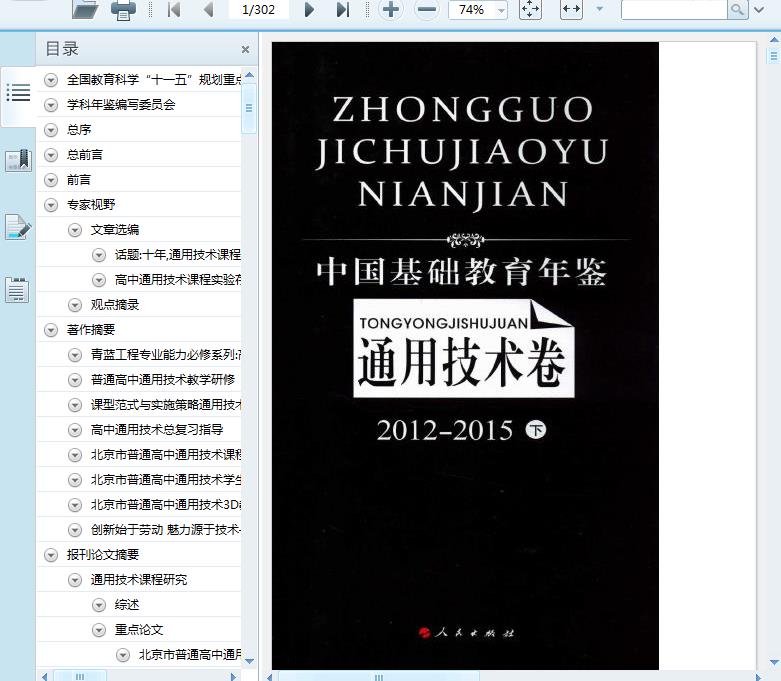
Task: Open 高中通用技术总复习指导 entry
Action: point(157,429)
